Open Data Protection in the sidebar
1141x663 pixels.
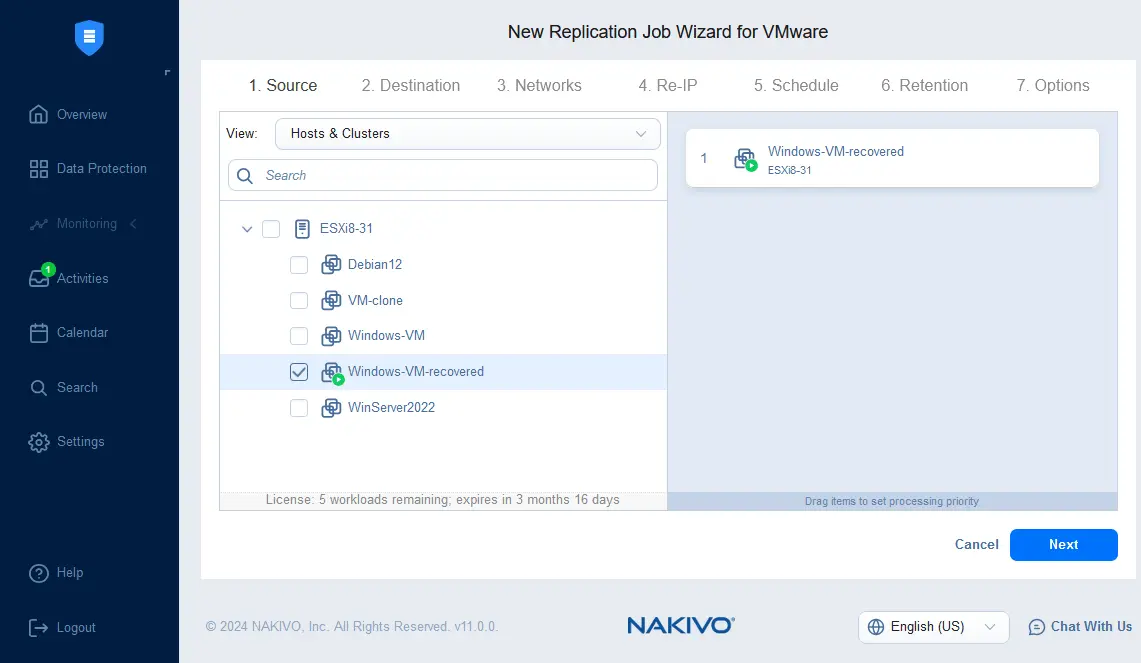click(x=102, y=168)
